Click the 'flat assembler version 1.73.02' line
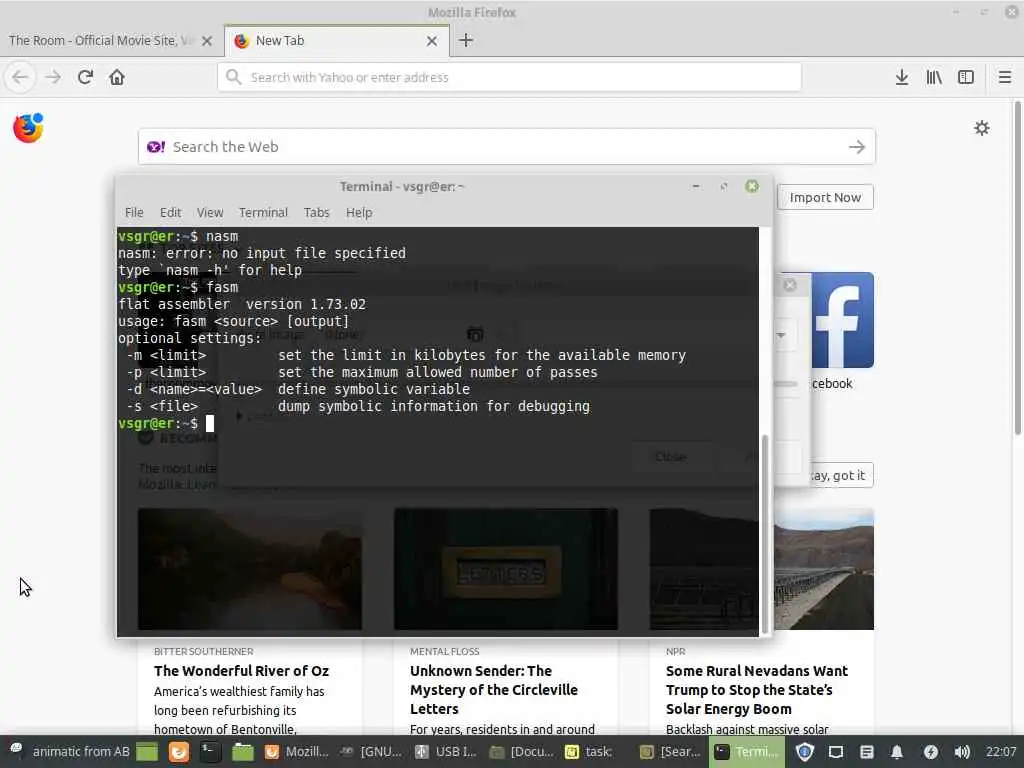This screenshot has height=768, width=1024. [242, 304]
